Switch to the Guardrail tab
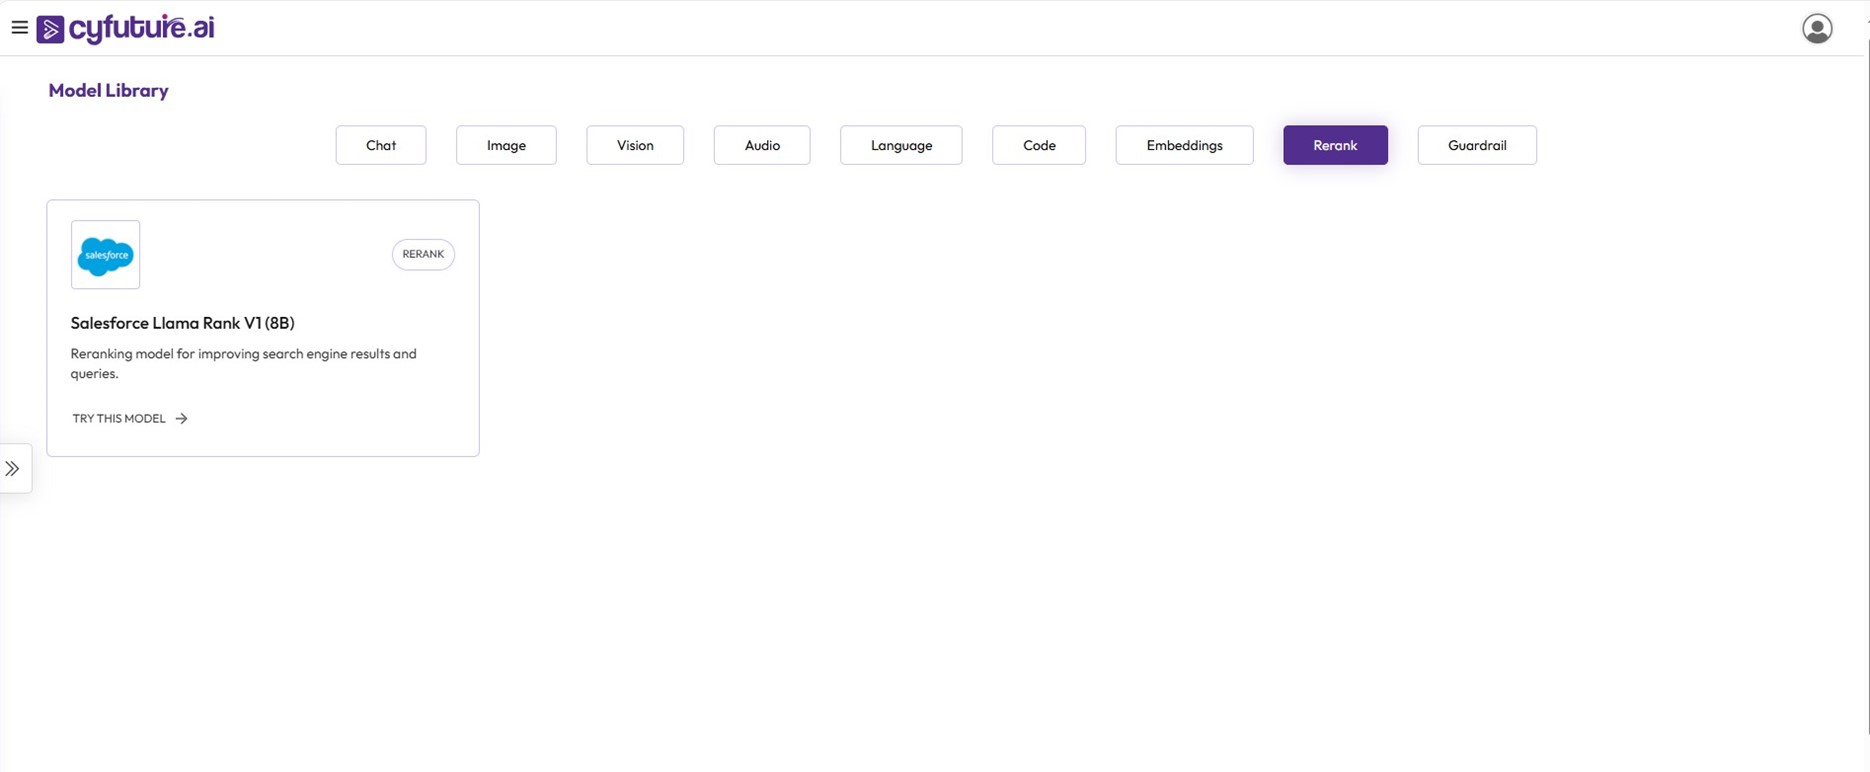The width and height of the screenshot is (1870, 772). pyautogui.click(x=1477, y=145)
